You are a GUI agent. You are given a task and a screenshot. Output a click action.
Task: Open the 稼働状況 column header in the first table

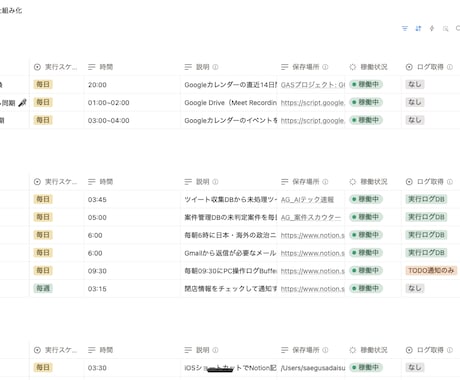(x=368, y=67)
